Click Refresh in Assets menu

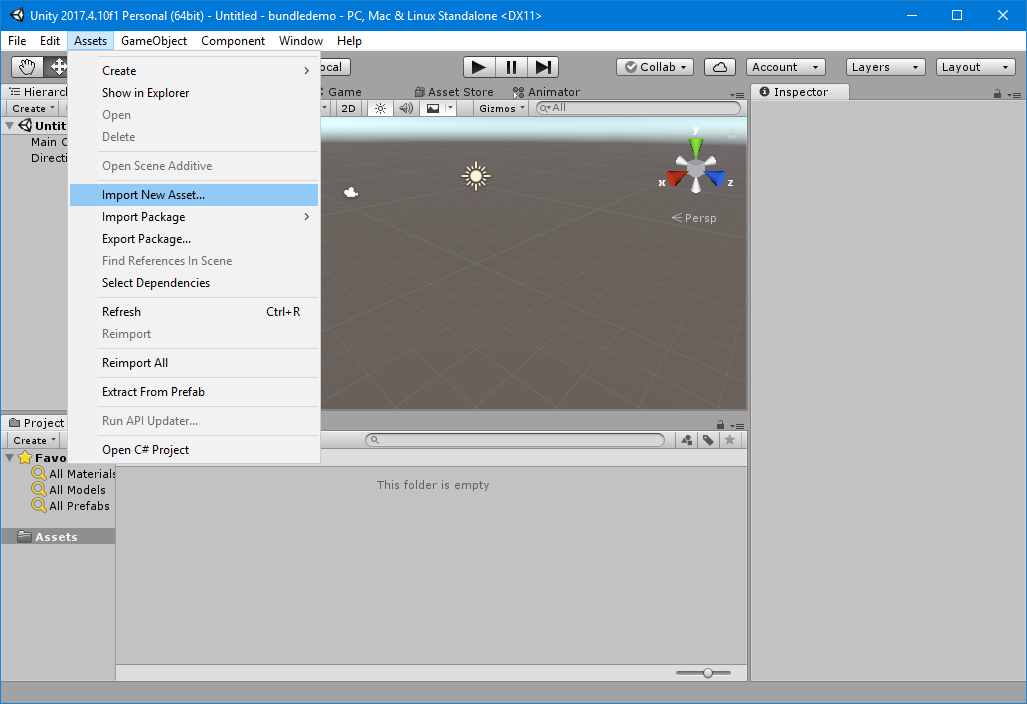(194, 312)
